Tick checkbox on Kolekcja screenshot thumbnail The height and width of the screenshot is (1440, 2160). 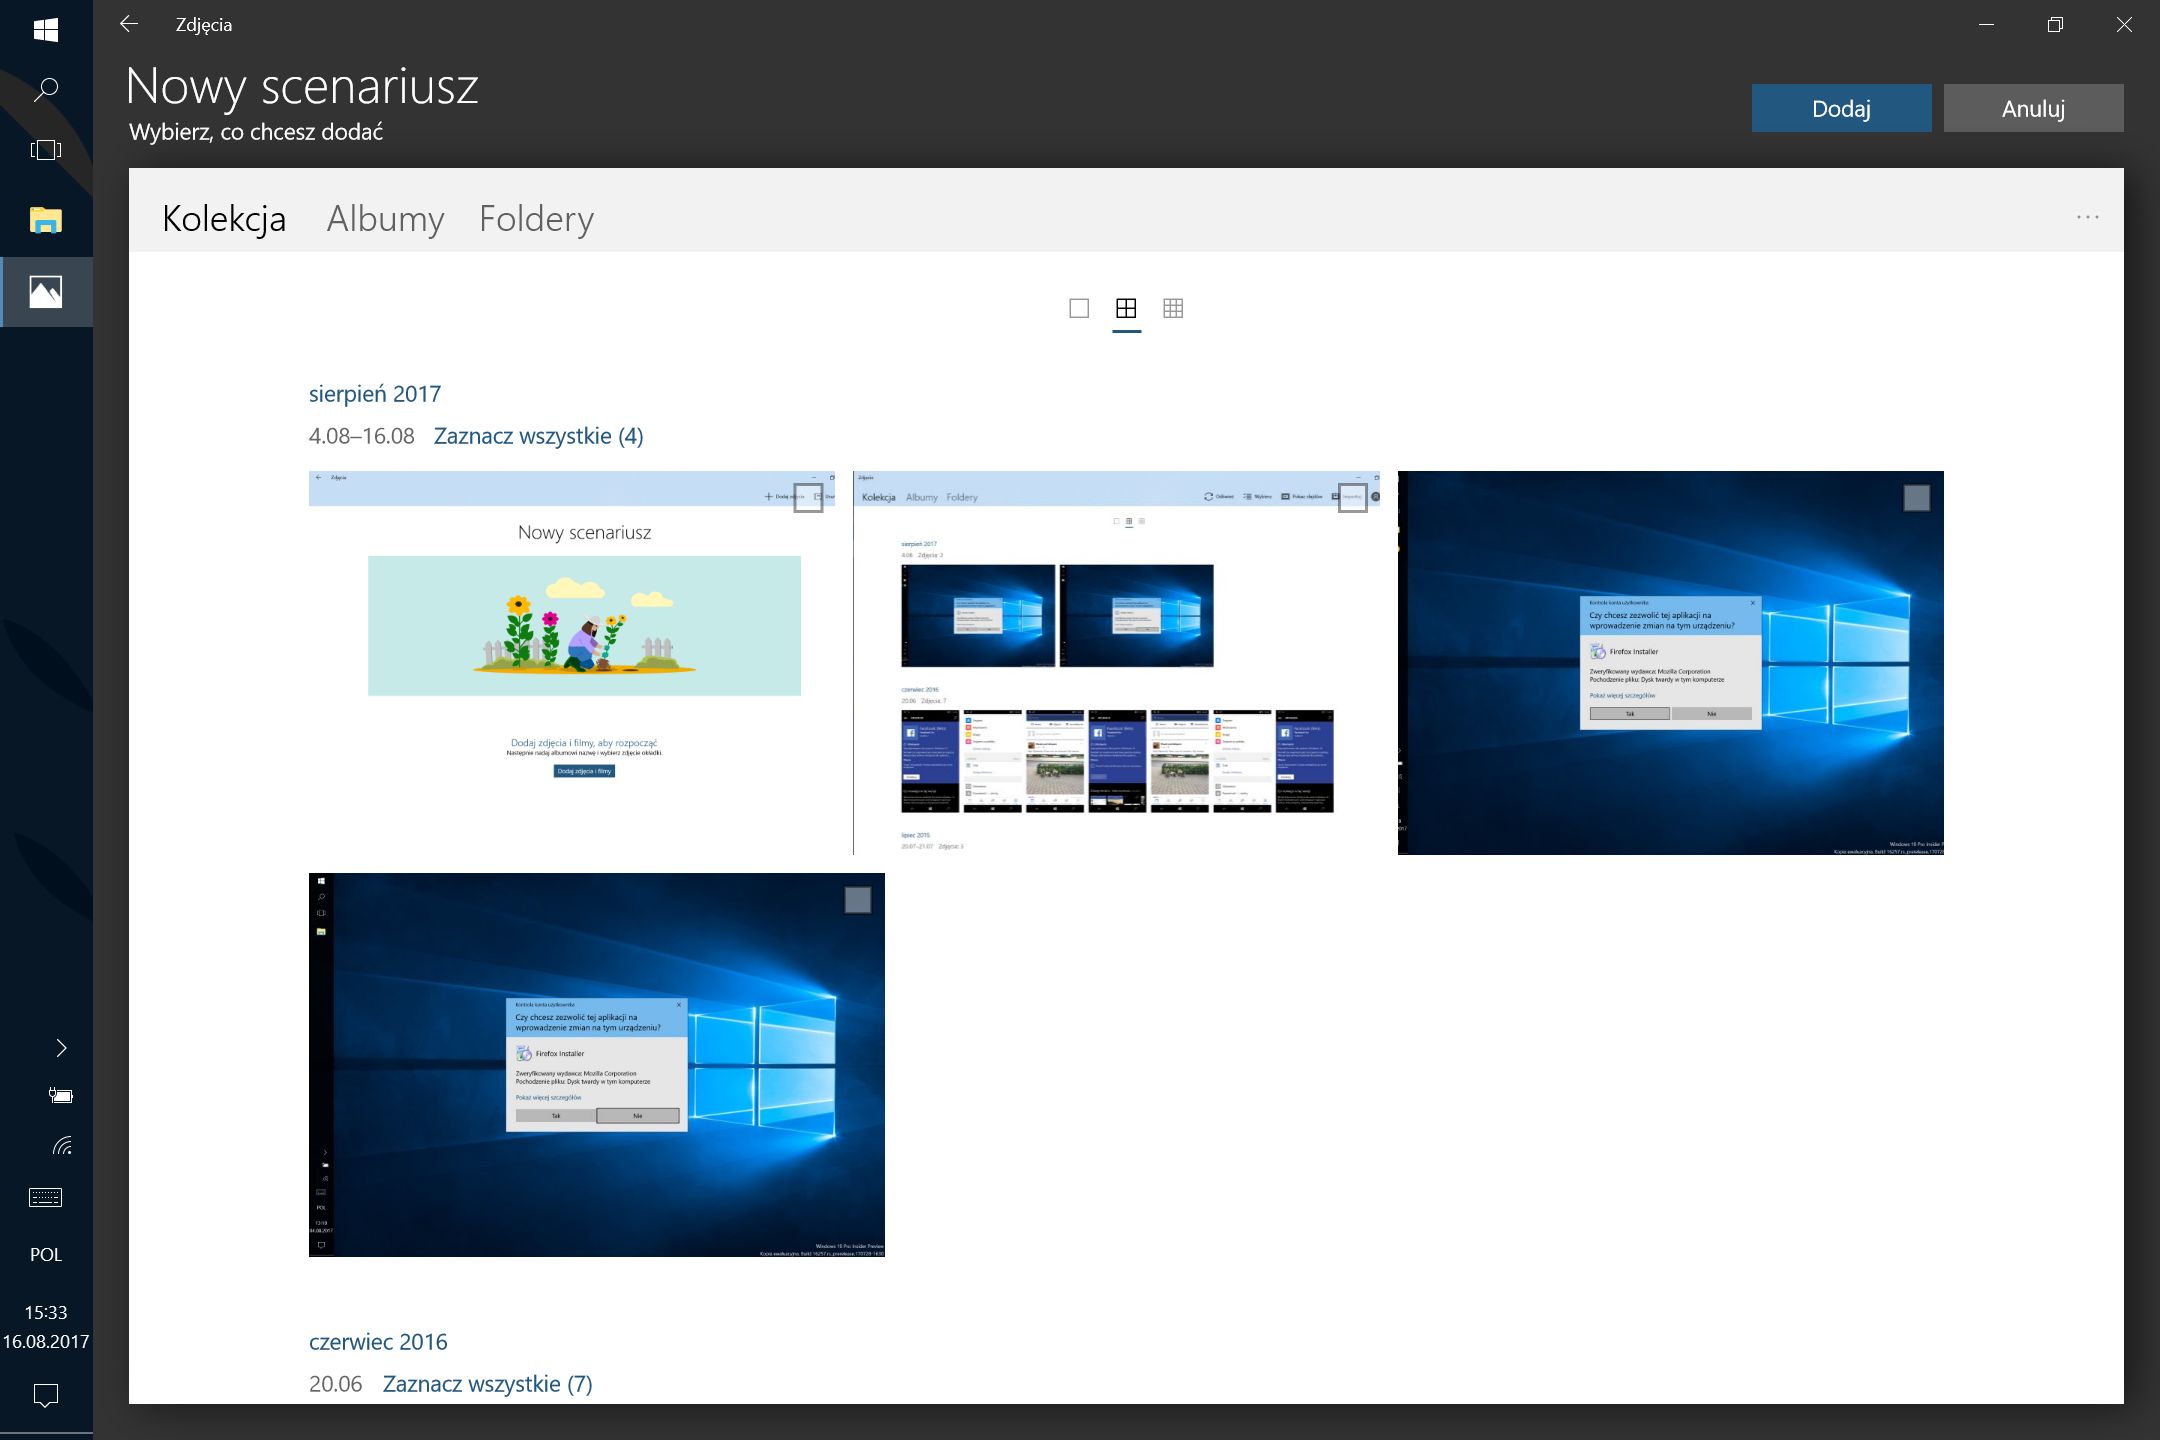[x=1352, y=498]
